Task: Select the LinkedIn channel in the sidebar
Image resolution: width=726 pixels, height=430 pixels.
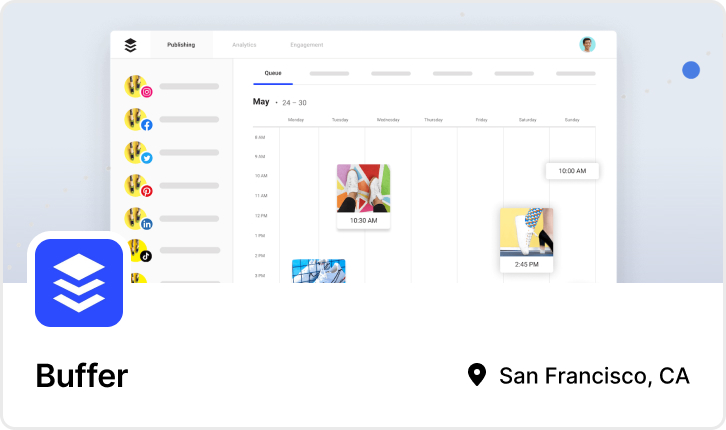Action: (171, 219)
